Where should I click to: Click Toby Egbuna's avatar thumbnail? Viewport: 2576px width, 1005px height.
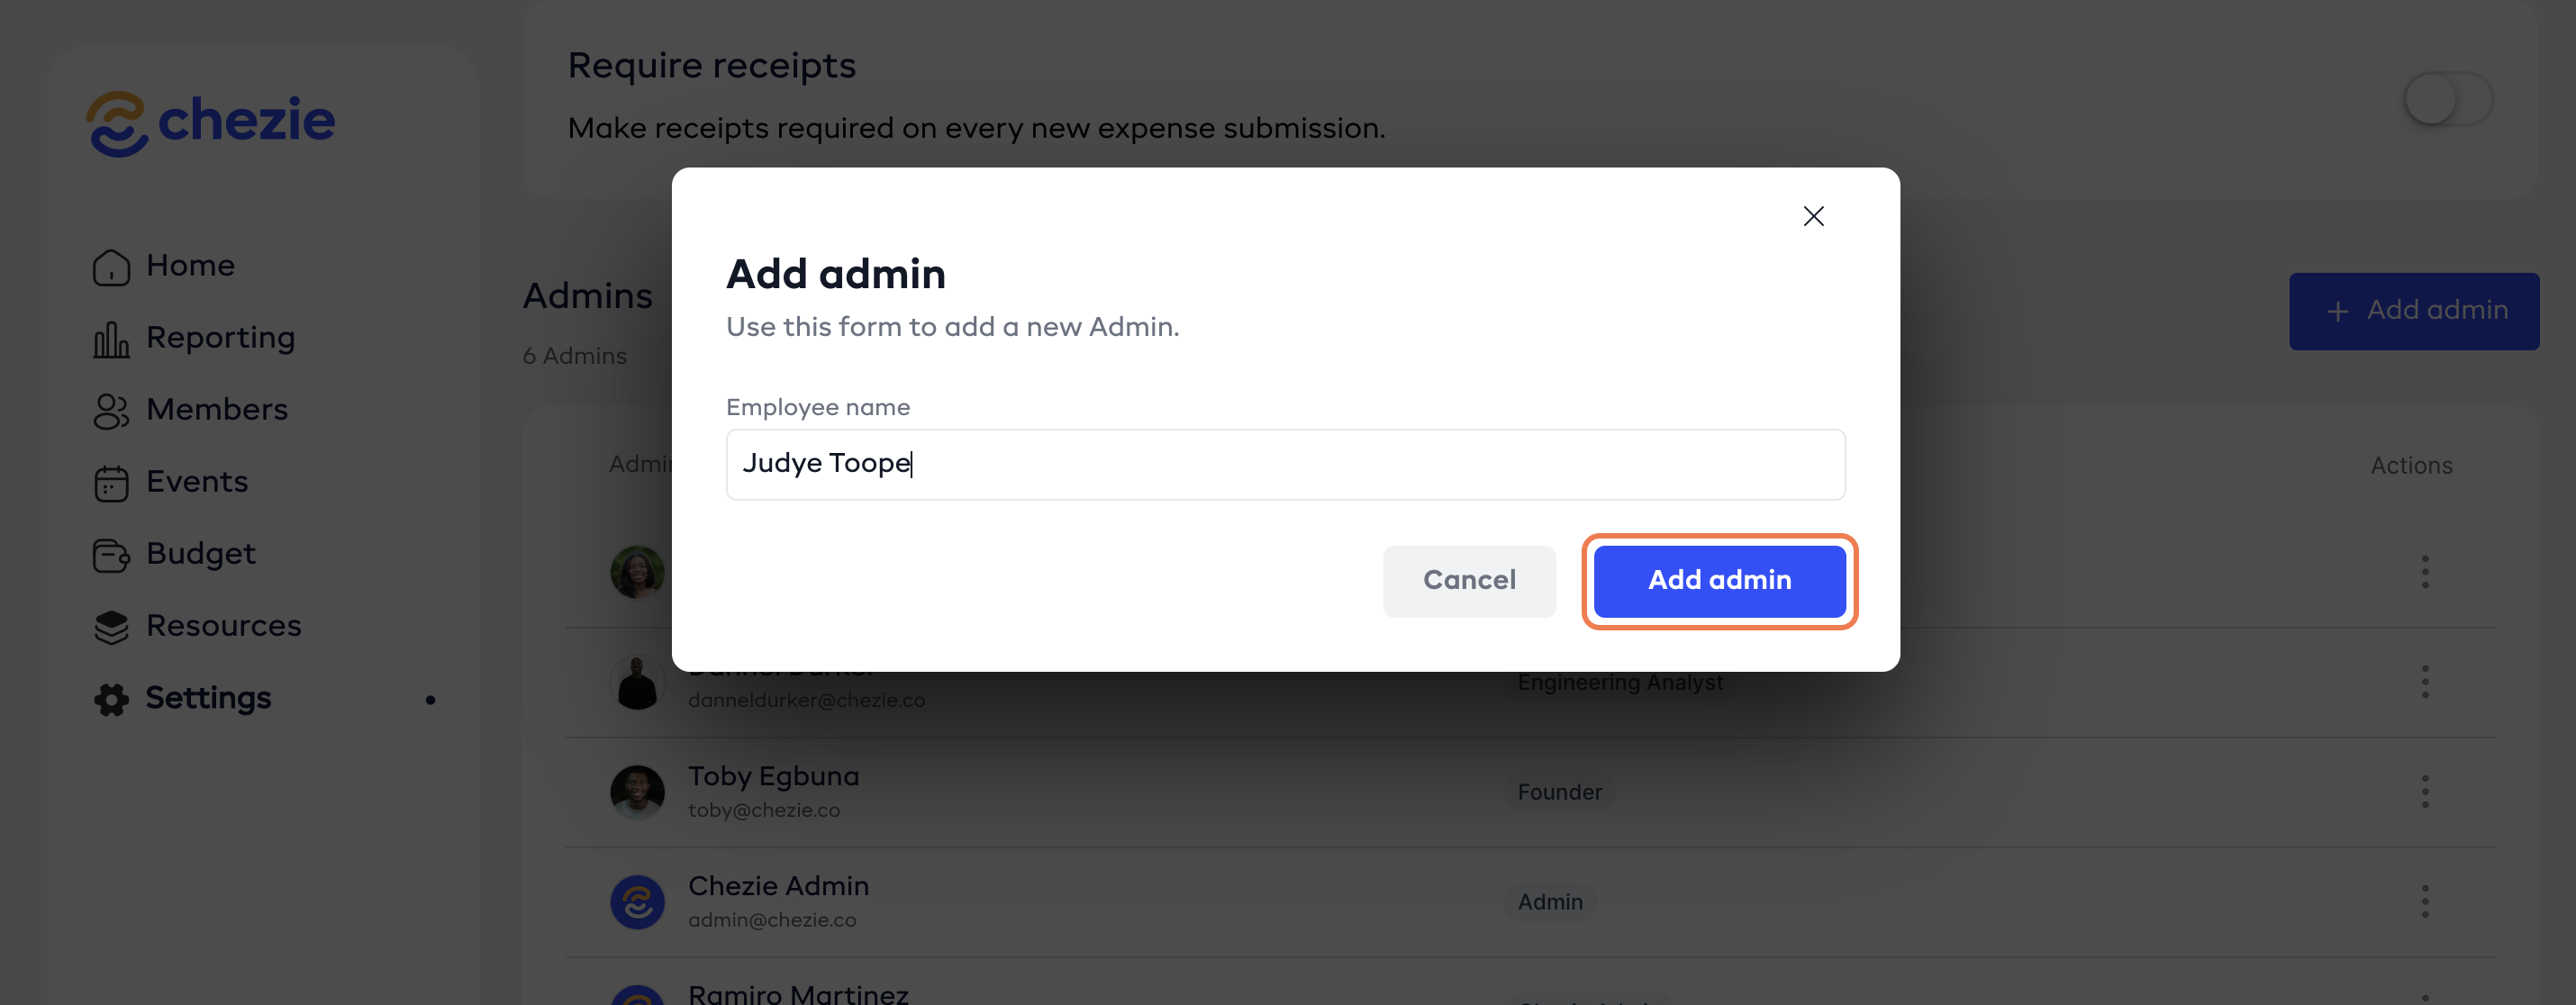pyautogui.click(x=637, y=792)
